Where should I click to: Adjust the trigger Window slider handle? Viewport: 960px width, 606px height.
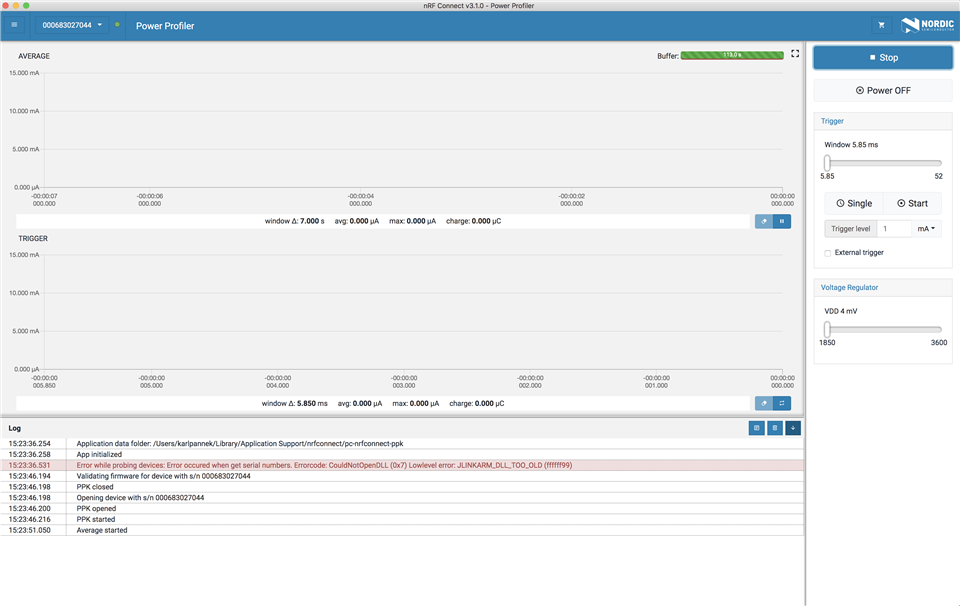click(x=827, y=163)
